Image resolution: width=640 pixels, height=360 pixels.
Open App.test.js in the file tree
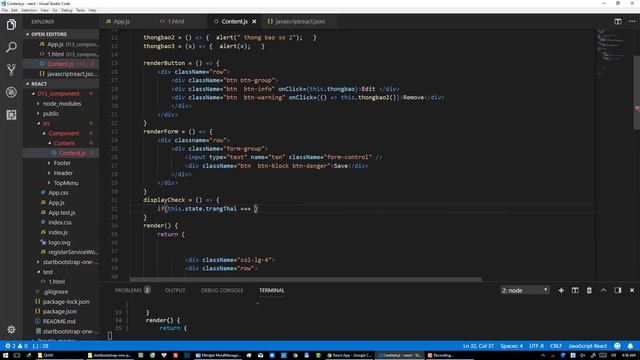[x=62, y=212]
